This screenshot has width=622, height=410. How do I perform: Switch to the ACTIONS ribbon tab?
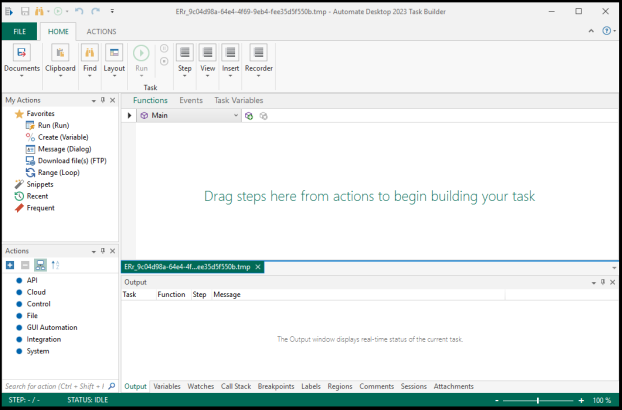point(101,31)
